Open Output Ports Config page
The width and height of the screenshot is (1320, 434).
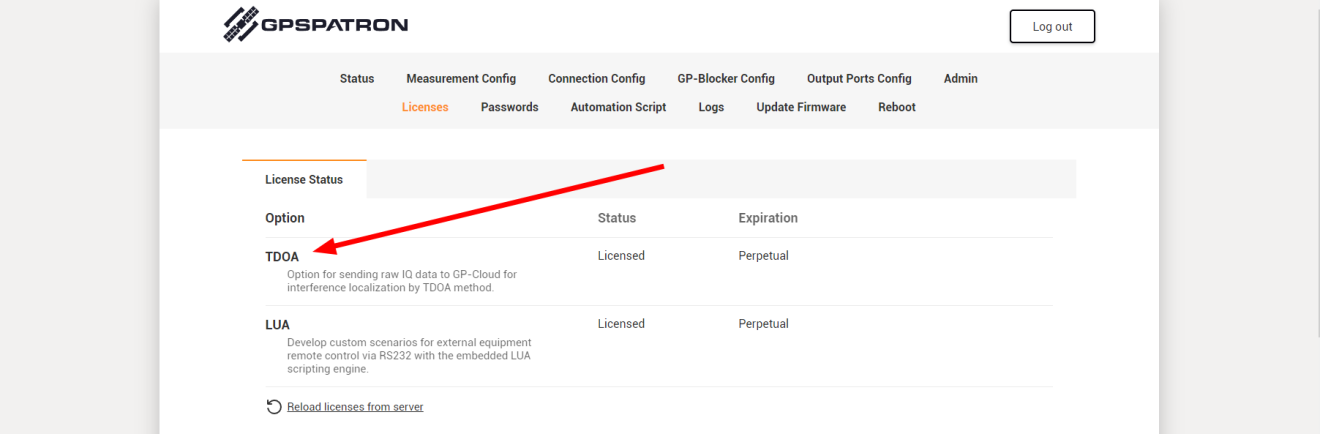[x=859, y=79]
